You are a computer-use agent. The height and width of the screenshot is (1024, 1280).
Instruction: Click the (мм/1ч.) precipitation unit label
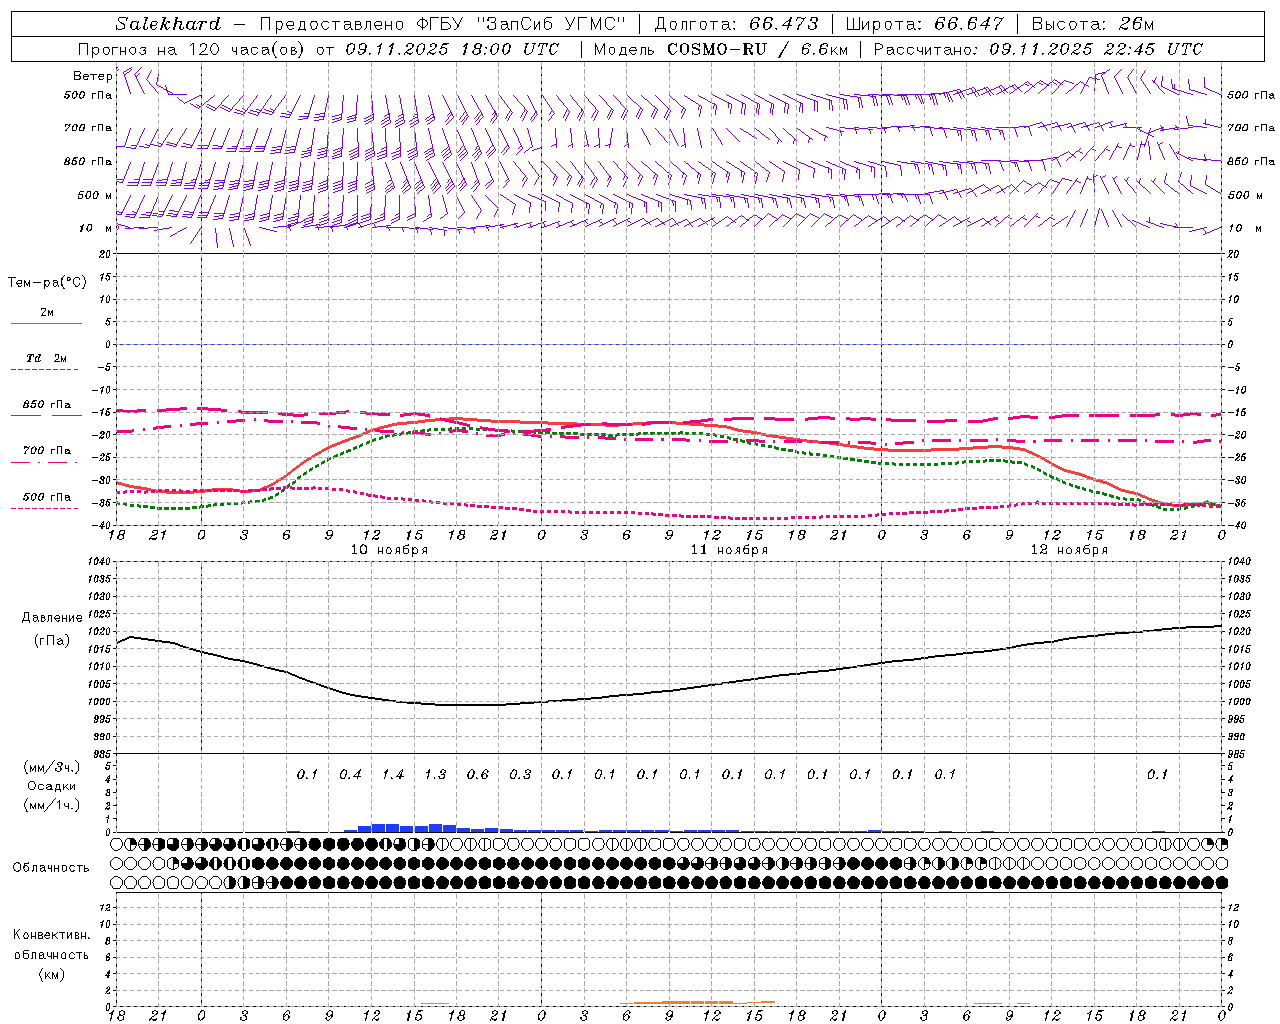pos(52,805)
